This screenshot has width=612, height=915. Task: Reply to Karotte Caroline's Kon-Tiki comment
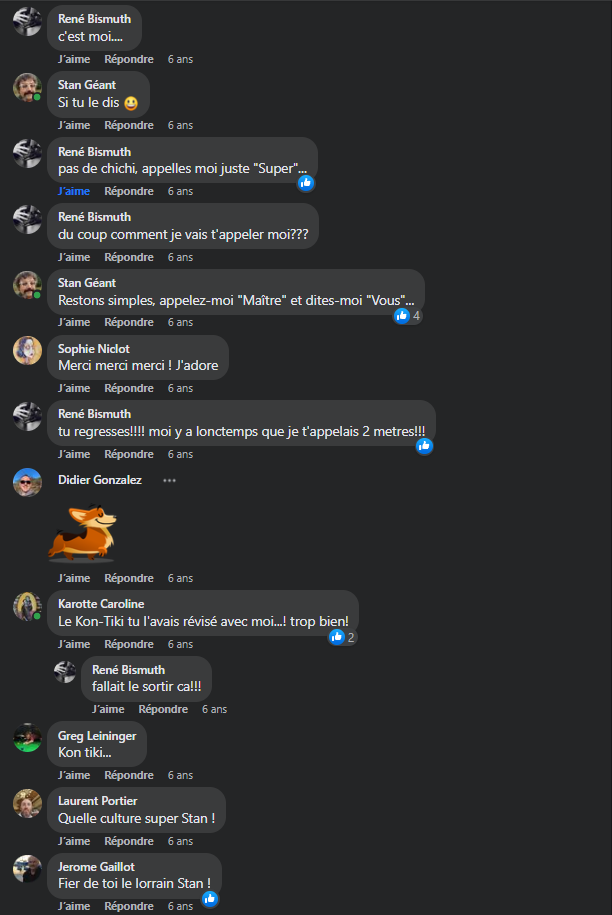(129, 644)
